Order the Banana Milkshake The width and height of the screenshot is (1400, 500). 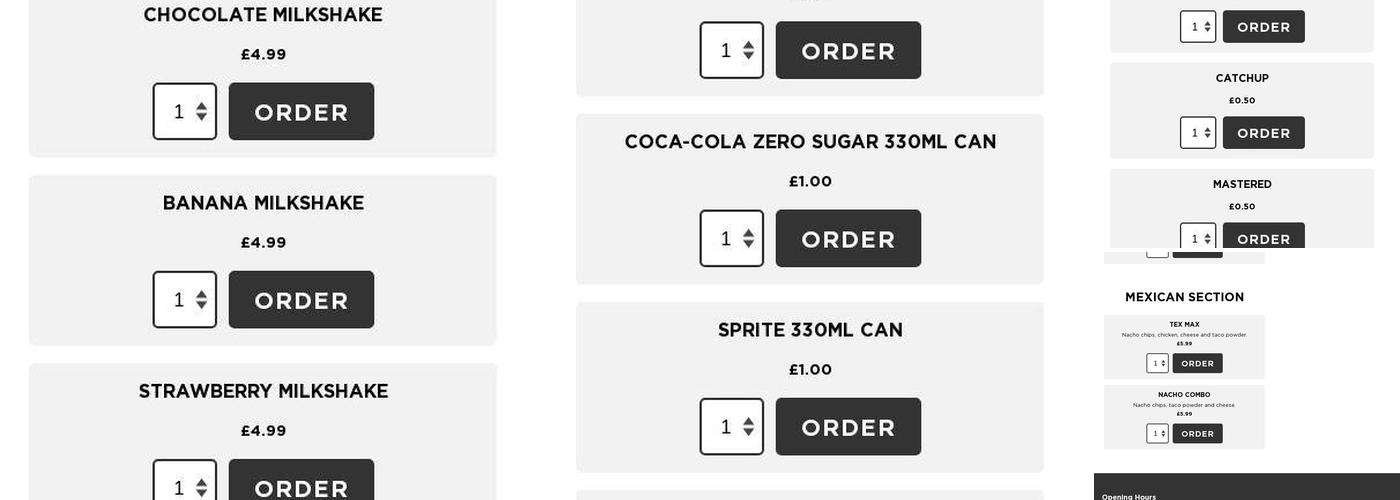click(x=301, y=300)
